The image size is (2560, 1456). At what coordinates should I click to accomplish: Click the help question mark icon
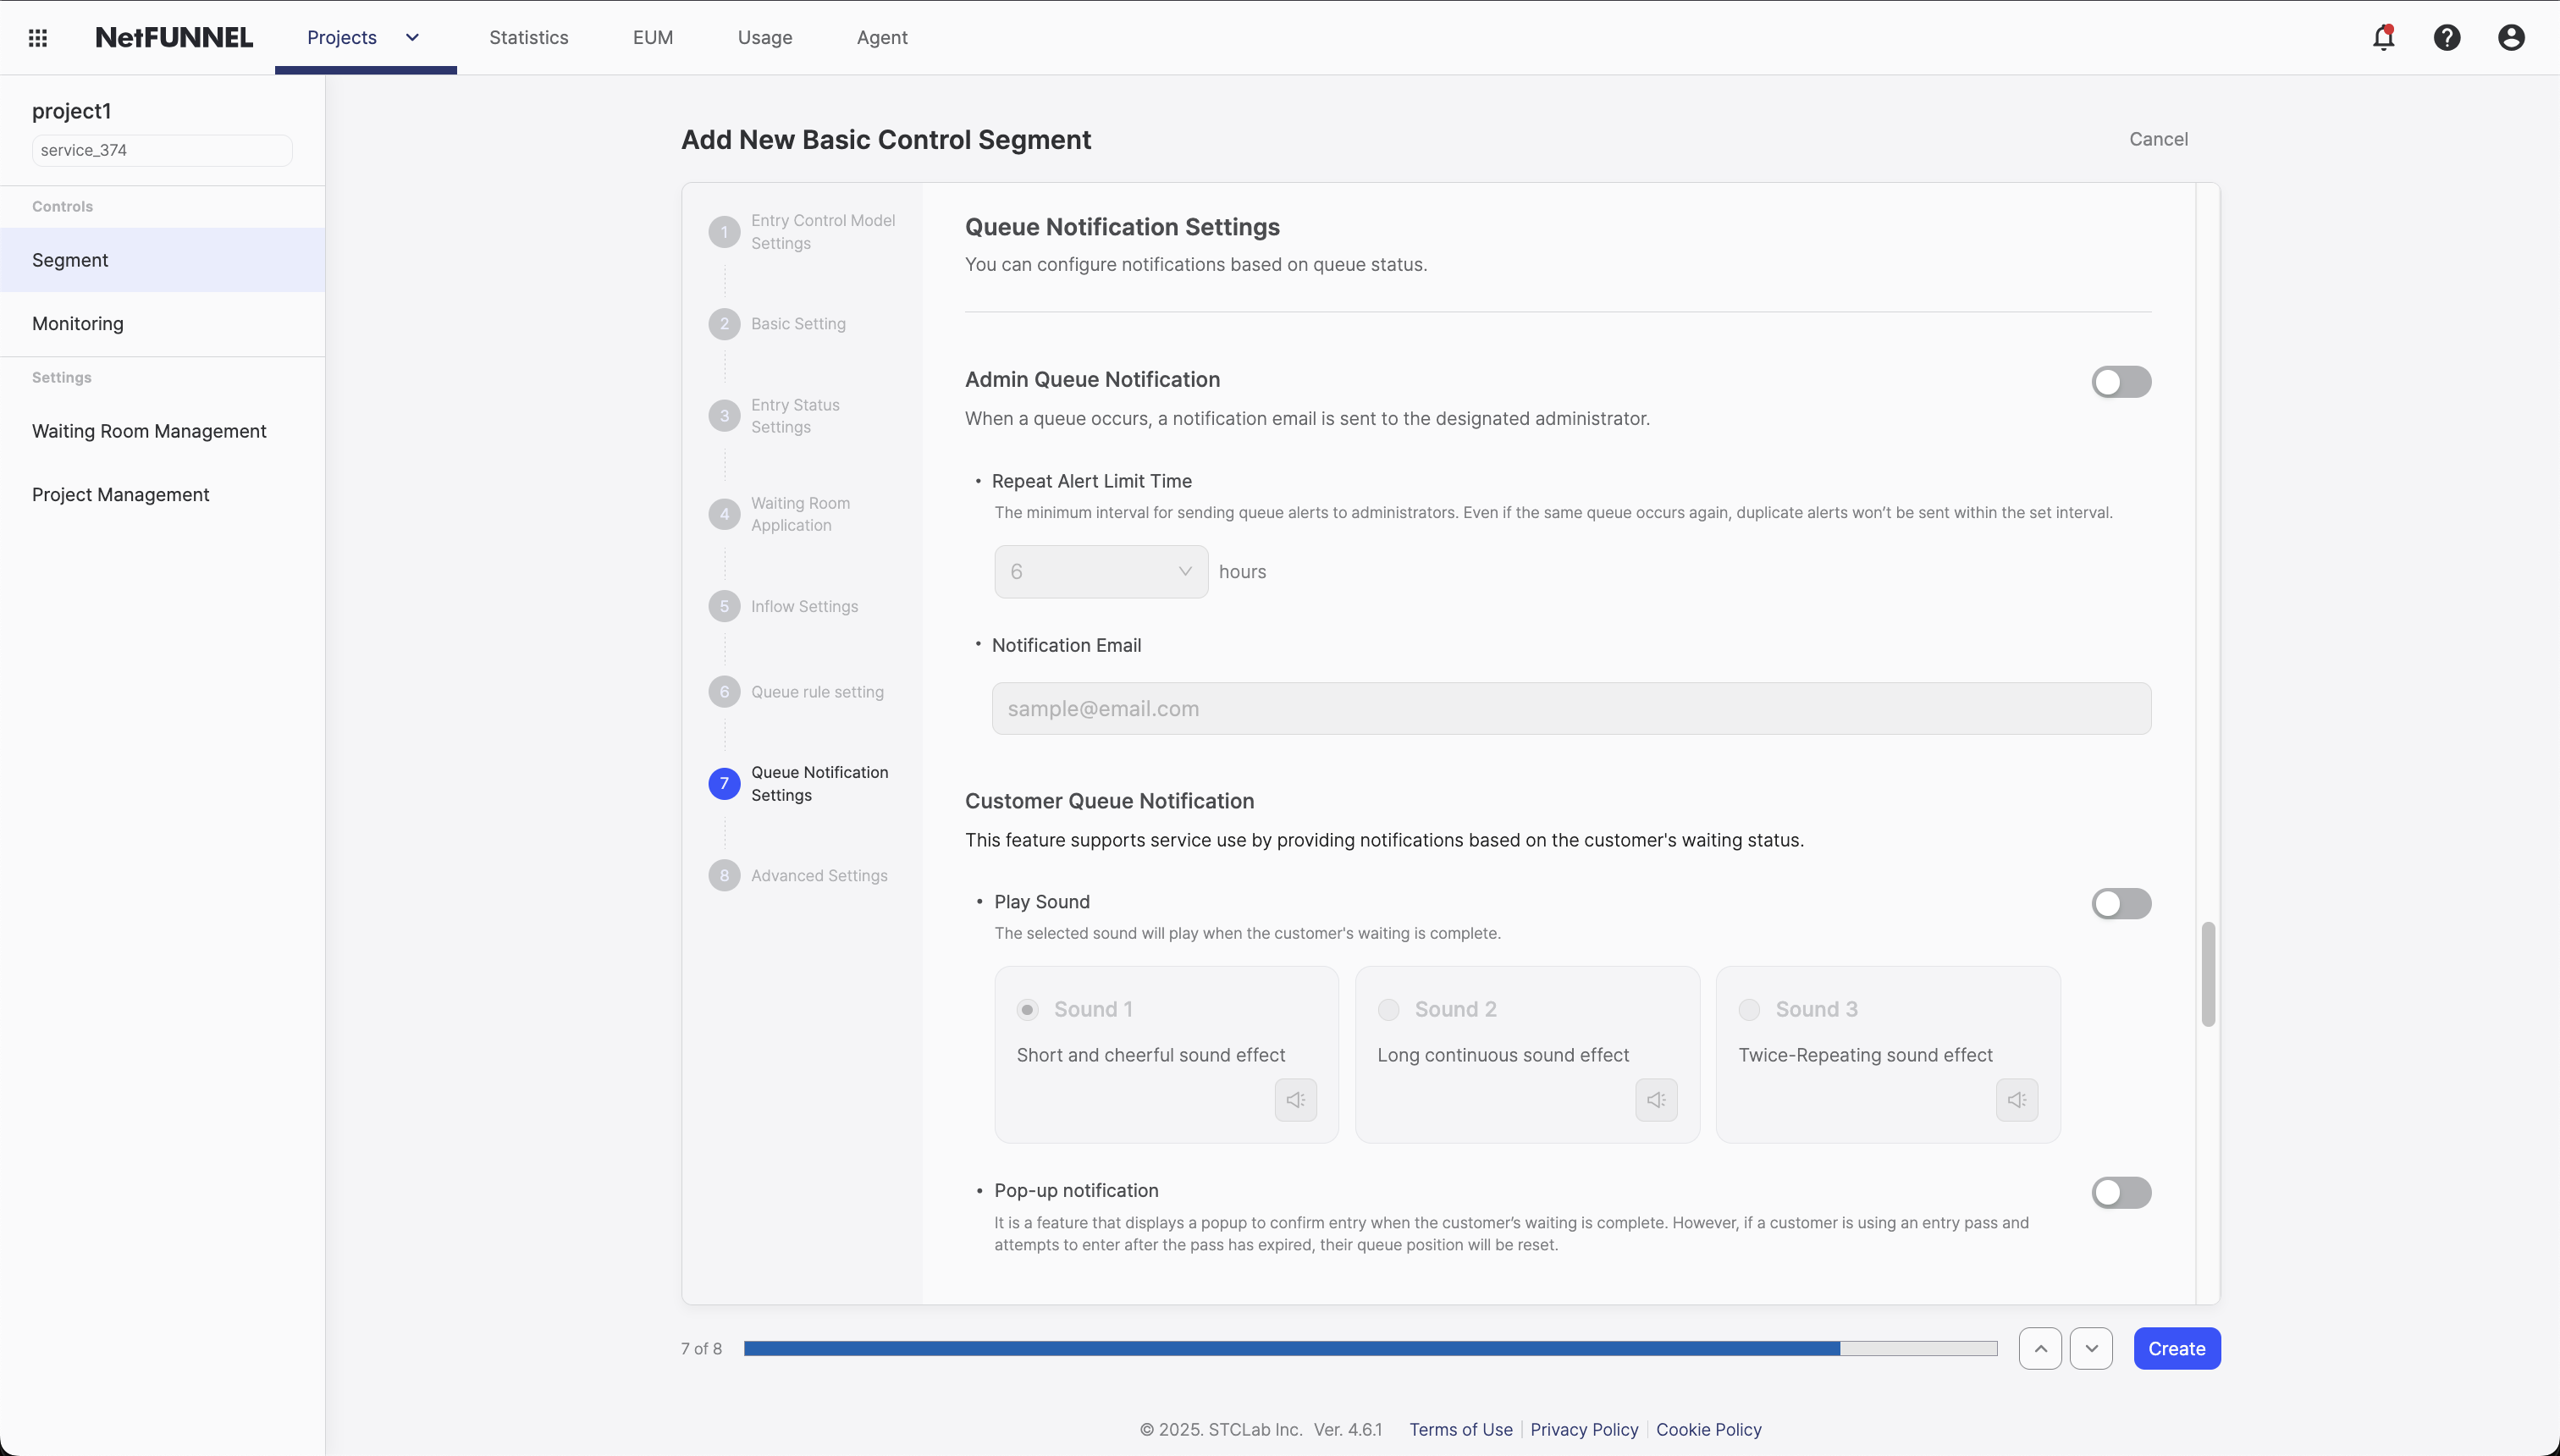point(2447,38)
